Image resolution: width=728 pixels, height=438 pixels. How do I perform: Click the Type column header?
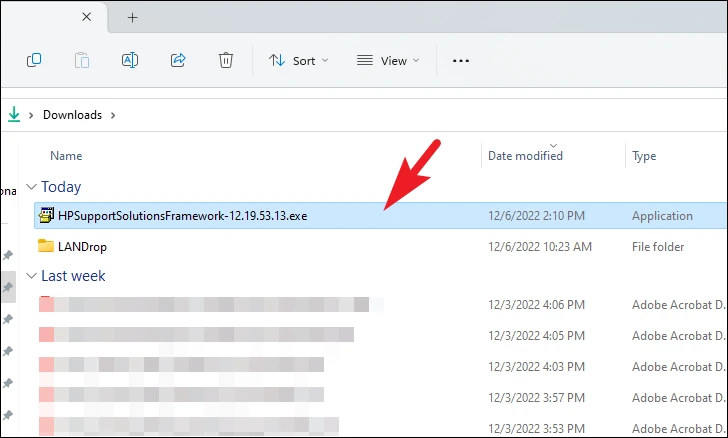(x=644, y=156)
